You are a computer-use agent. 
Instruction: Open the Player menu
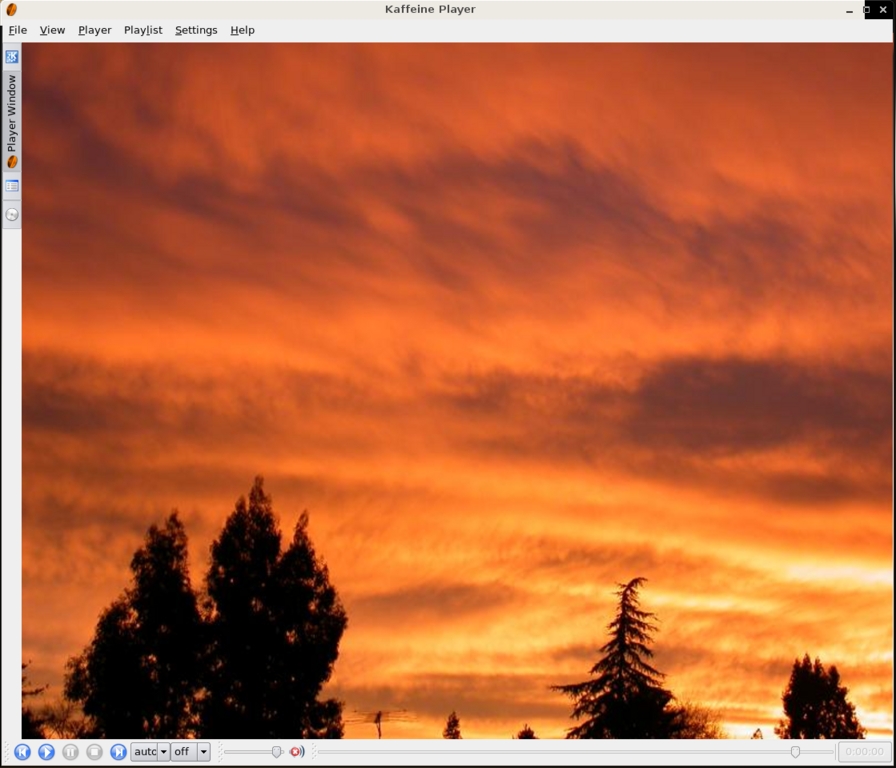(x=95, y=30)
